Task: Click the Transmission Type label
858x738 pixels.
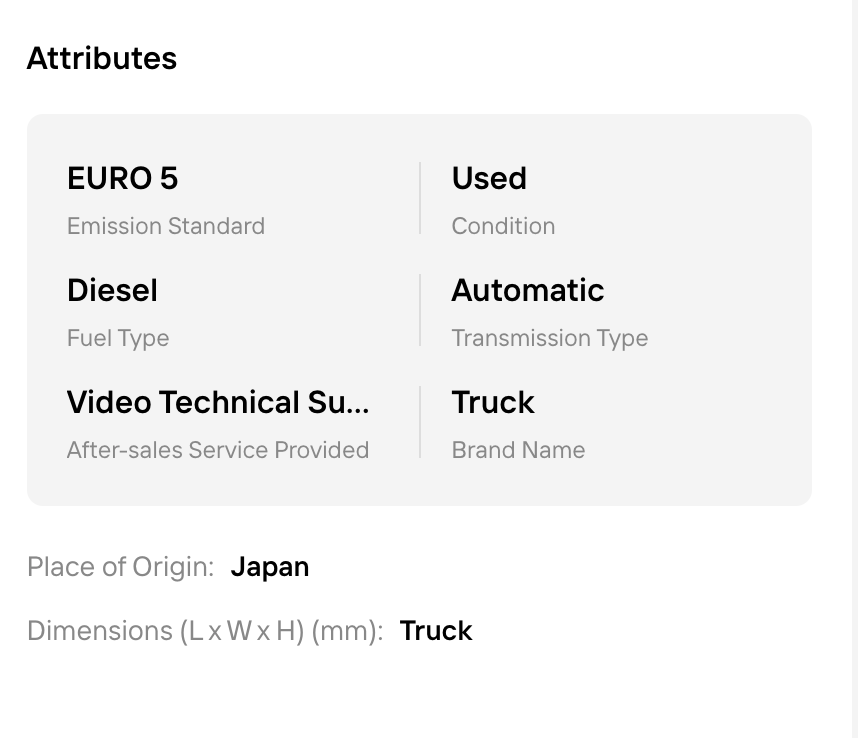Action: tap(550, 338)
